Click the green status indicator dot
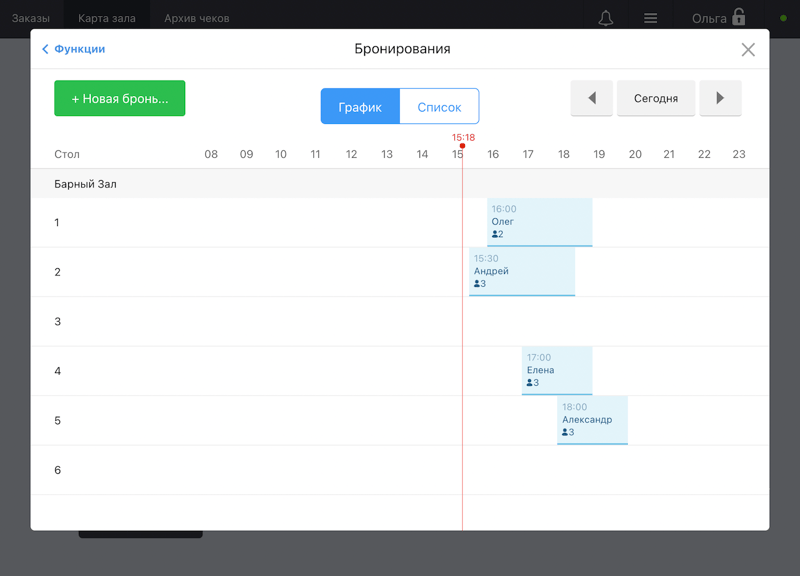800x576 pixels. point(783,18)
